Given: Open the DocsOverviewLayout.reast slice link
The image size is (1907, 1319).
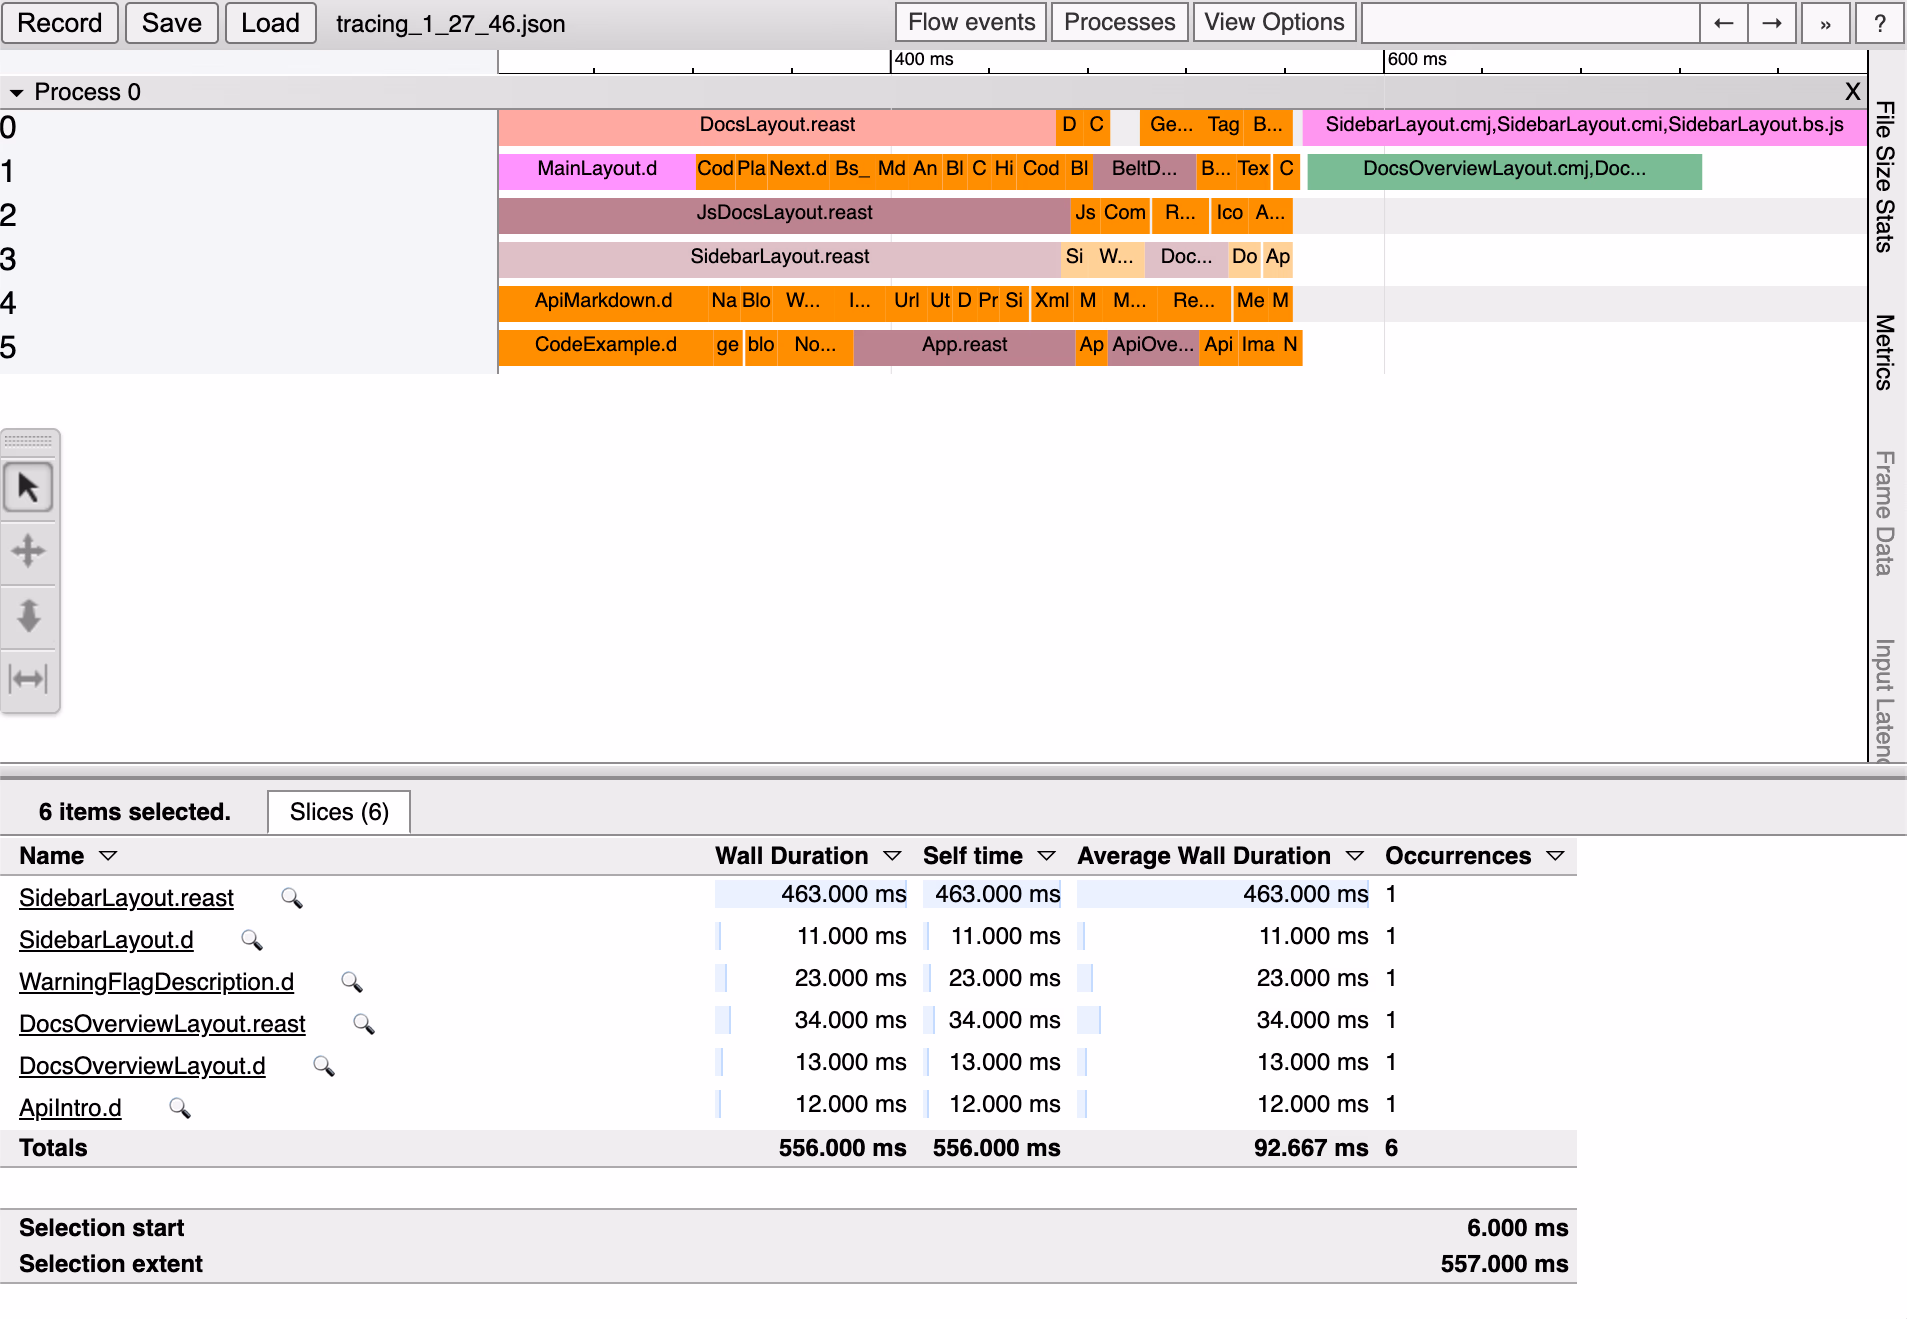Looking at the screenshot, I should (x=162, y=1024).
